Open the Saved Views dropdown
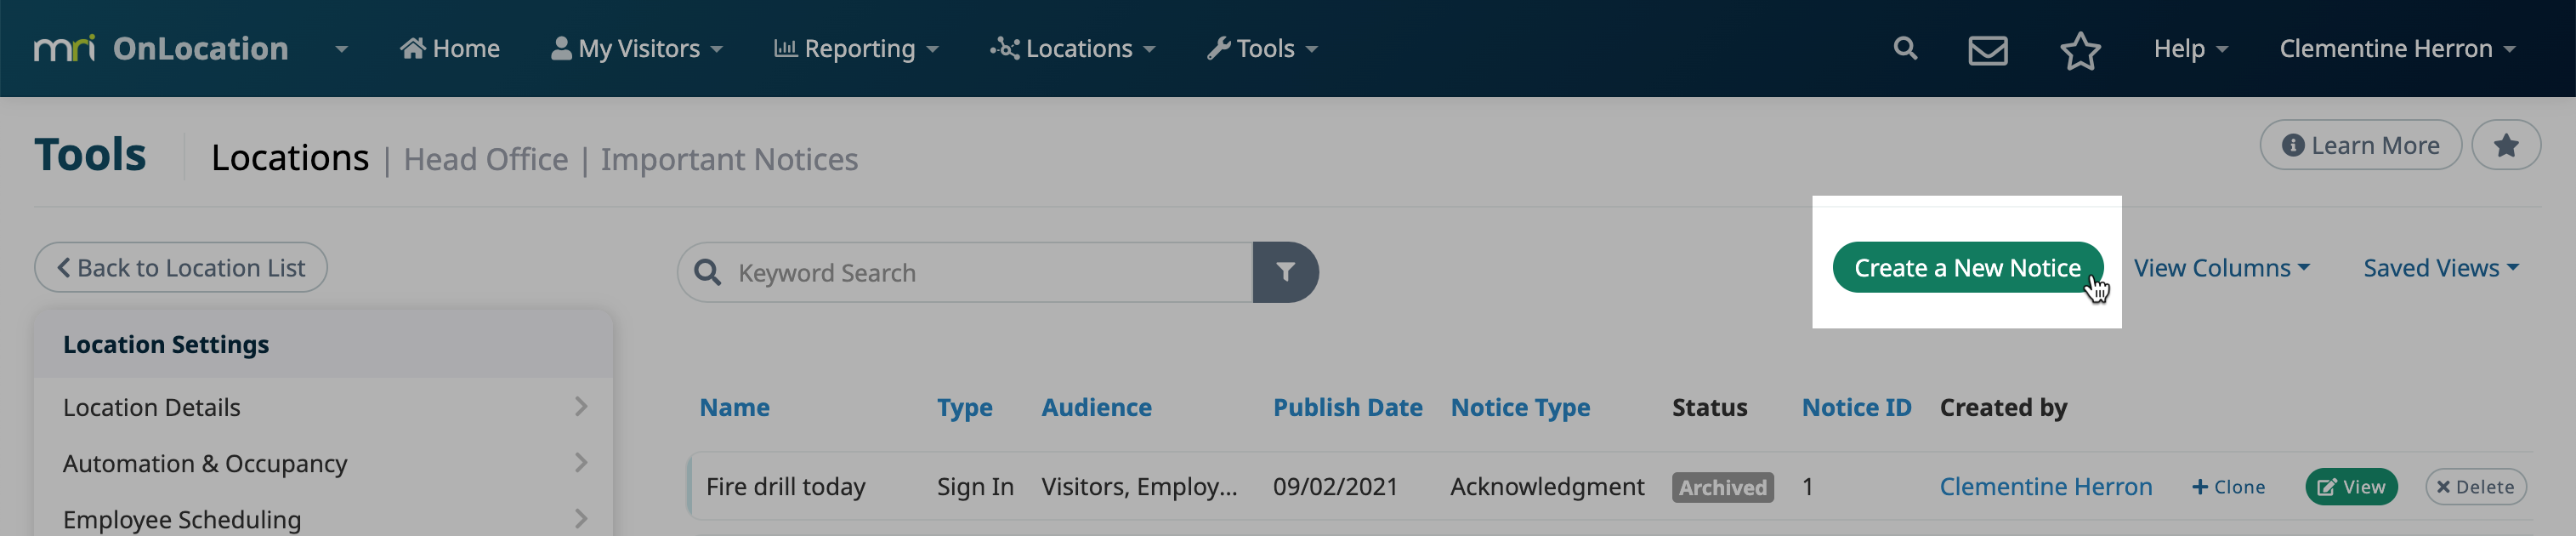 pos(2441,267)
